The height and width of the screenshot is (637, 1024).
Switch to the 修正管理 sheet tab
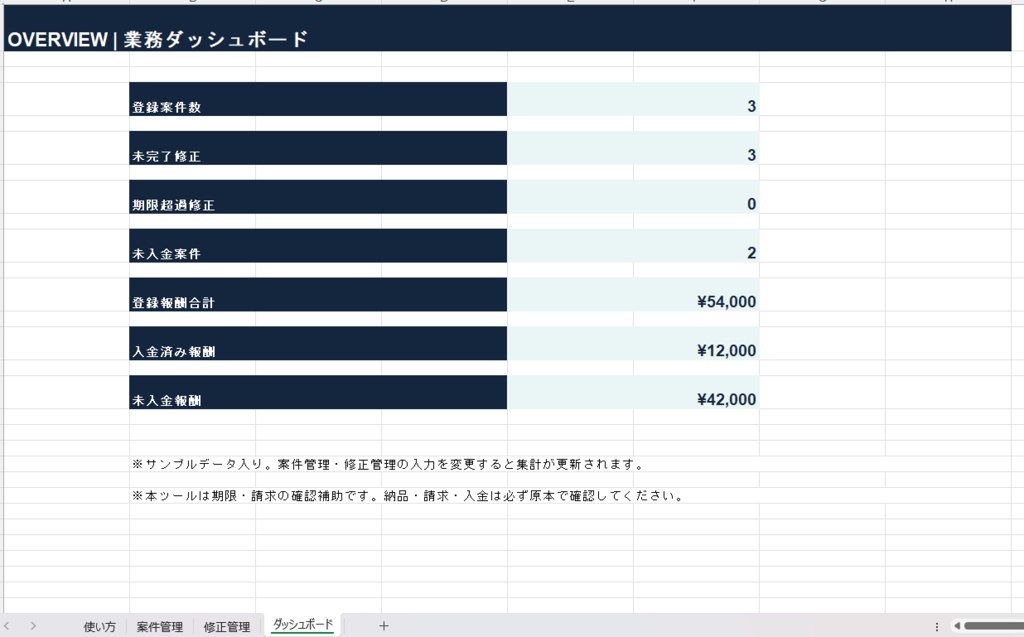[227, 627]
